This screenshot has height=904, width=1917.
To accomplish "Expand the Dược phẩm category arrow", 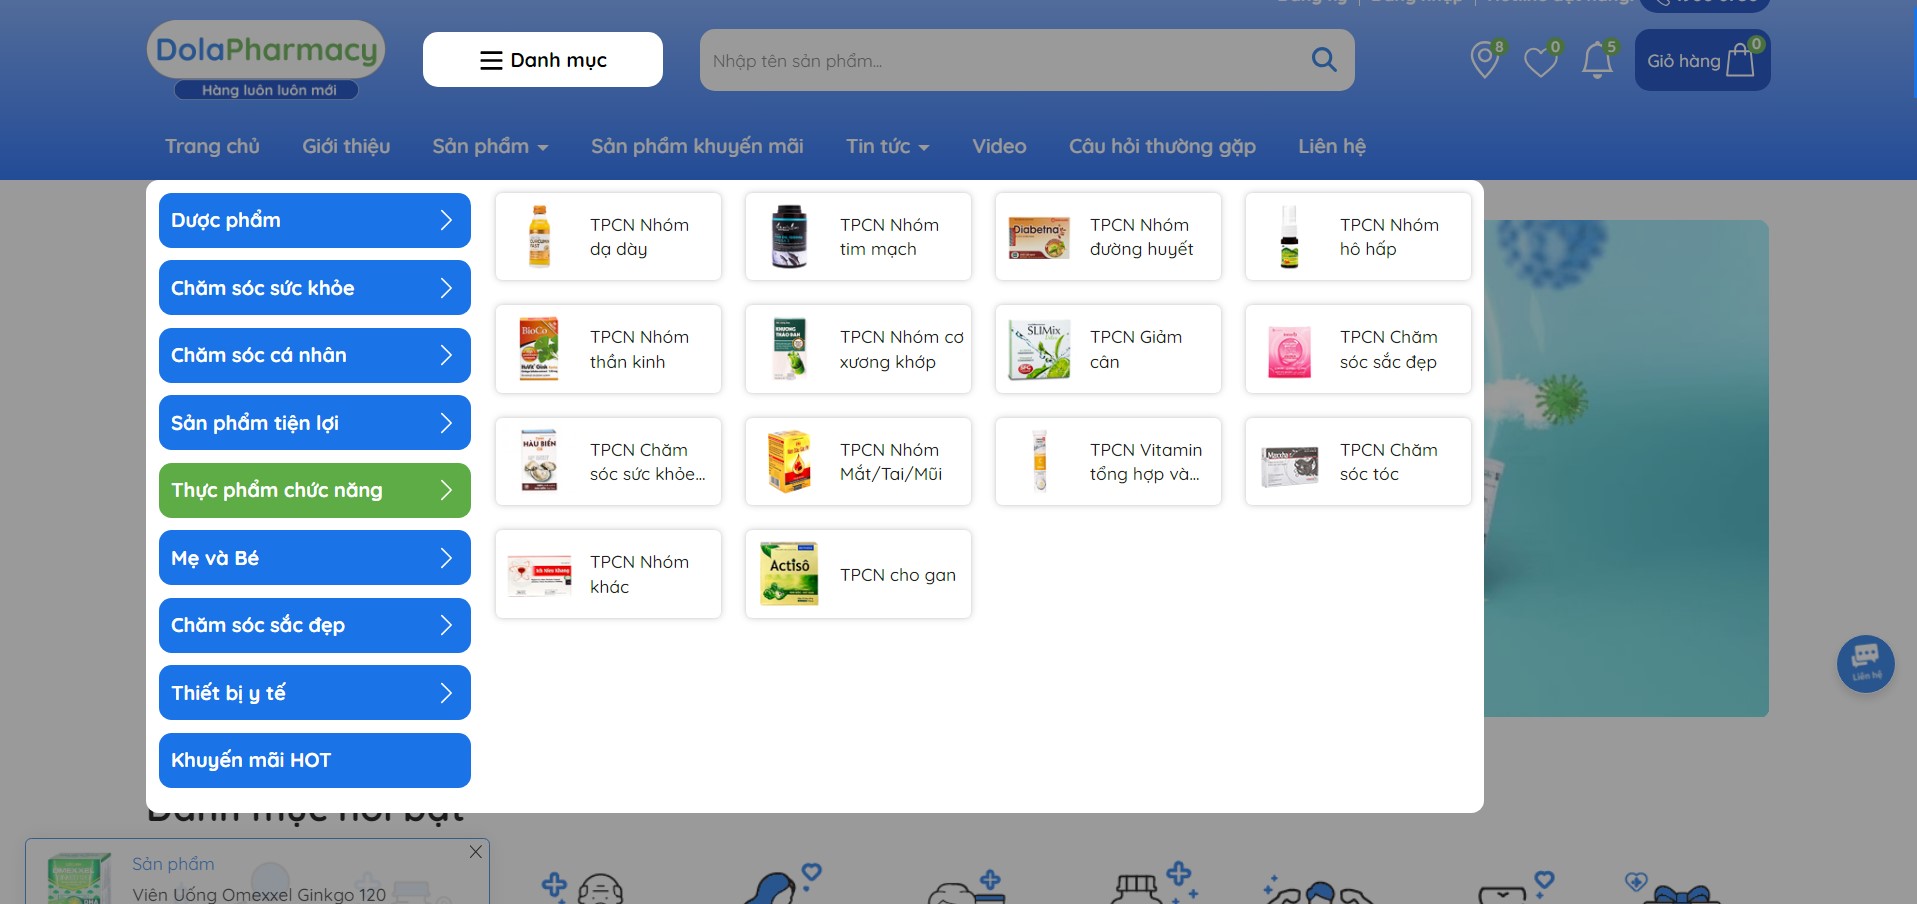I will 446,220.
